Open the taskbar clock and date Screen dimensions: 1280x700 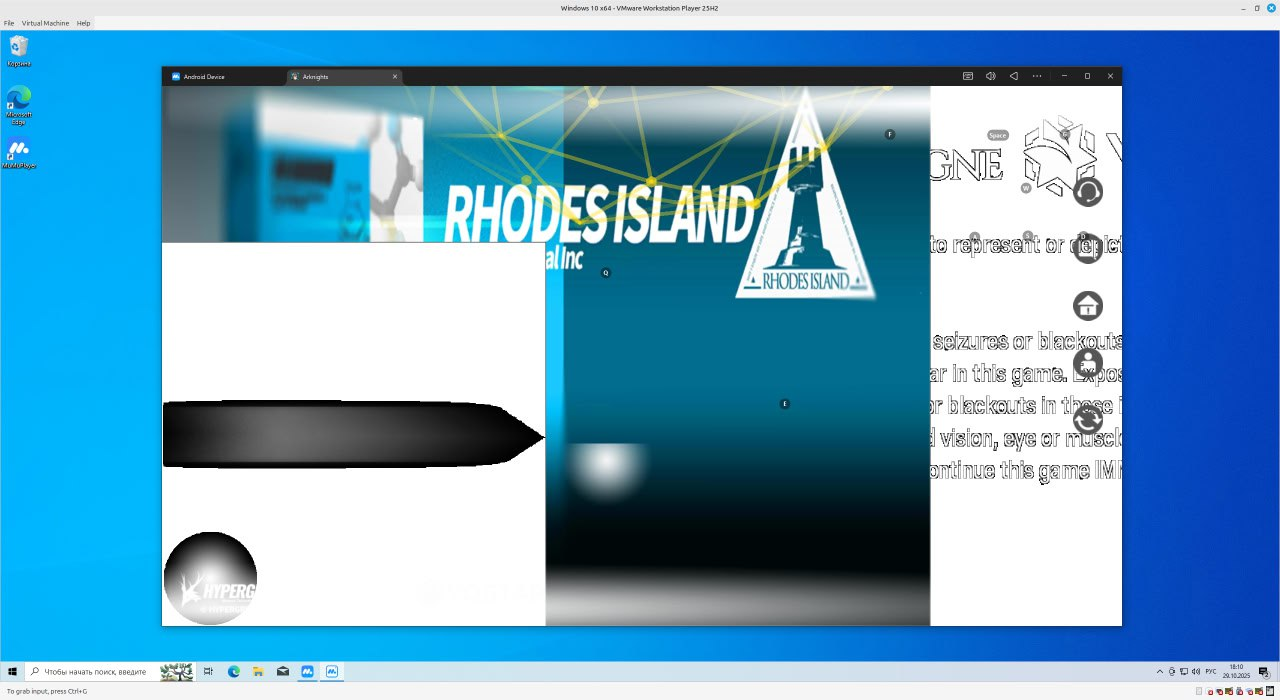click(x=1236, y=671)
